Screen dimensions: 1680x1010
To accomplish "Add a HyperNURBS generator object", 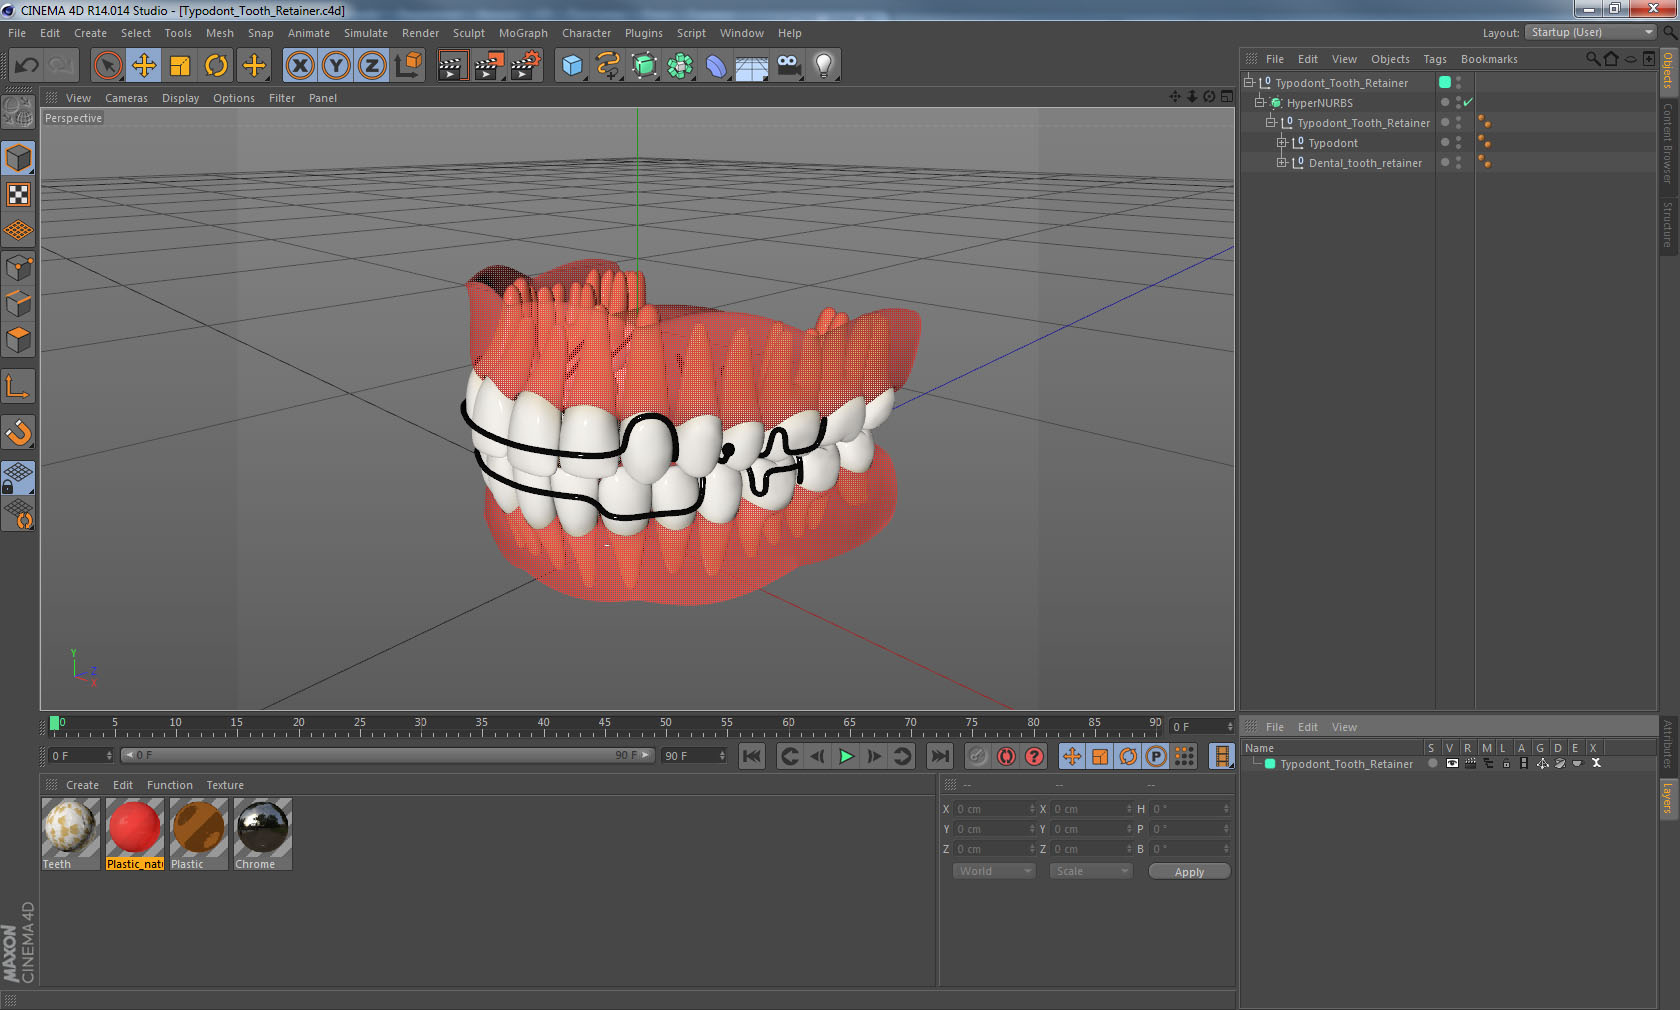I will click(644, 66).
